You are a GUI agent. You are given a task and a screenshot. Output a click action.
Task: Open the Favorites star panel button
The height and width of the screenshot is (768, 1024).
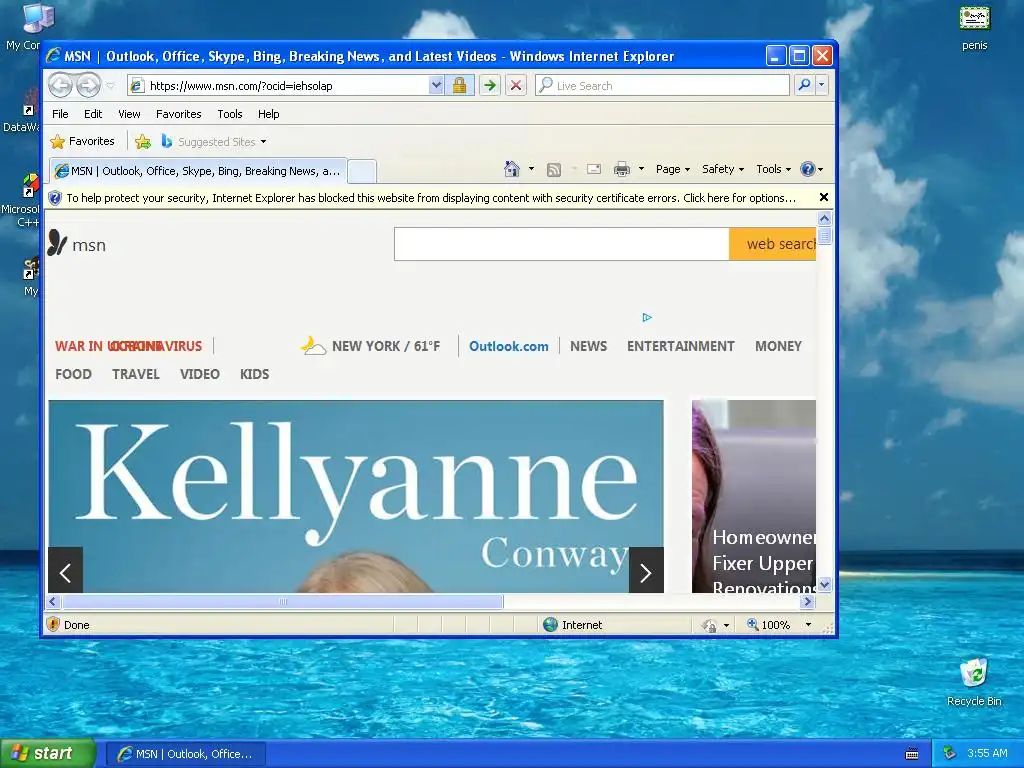coord(83,141)
